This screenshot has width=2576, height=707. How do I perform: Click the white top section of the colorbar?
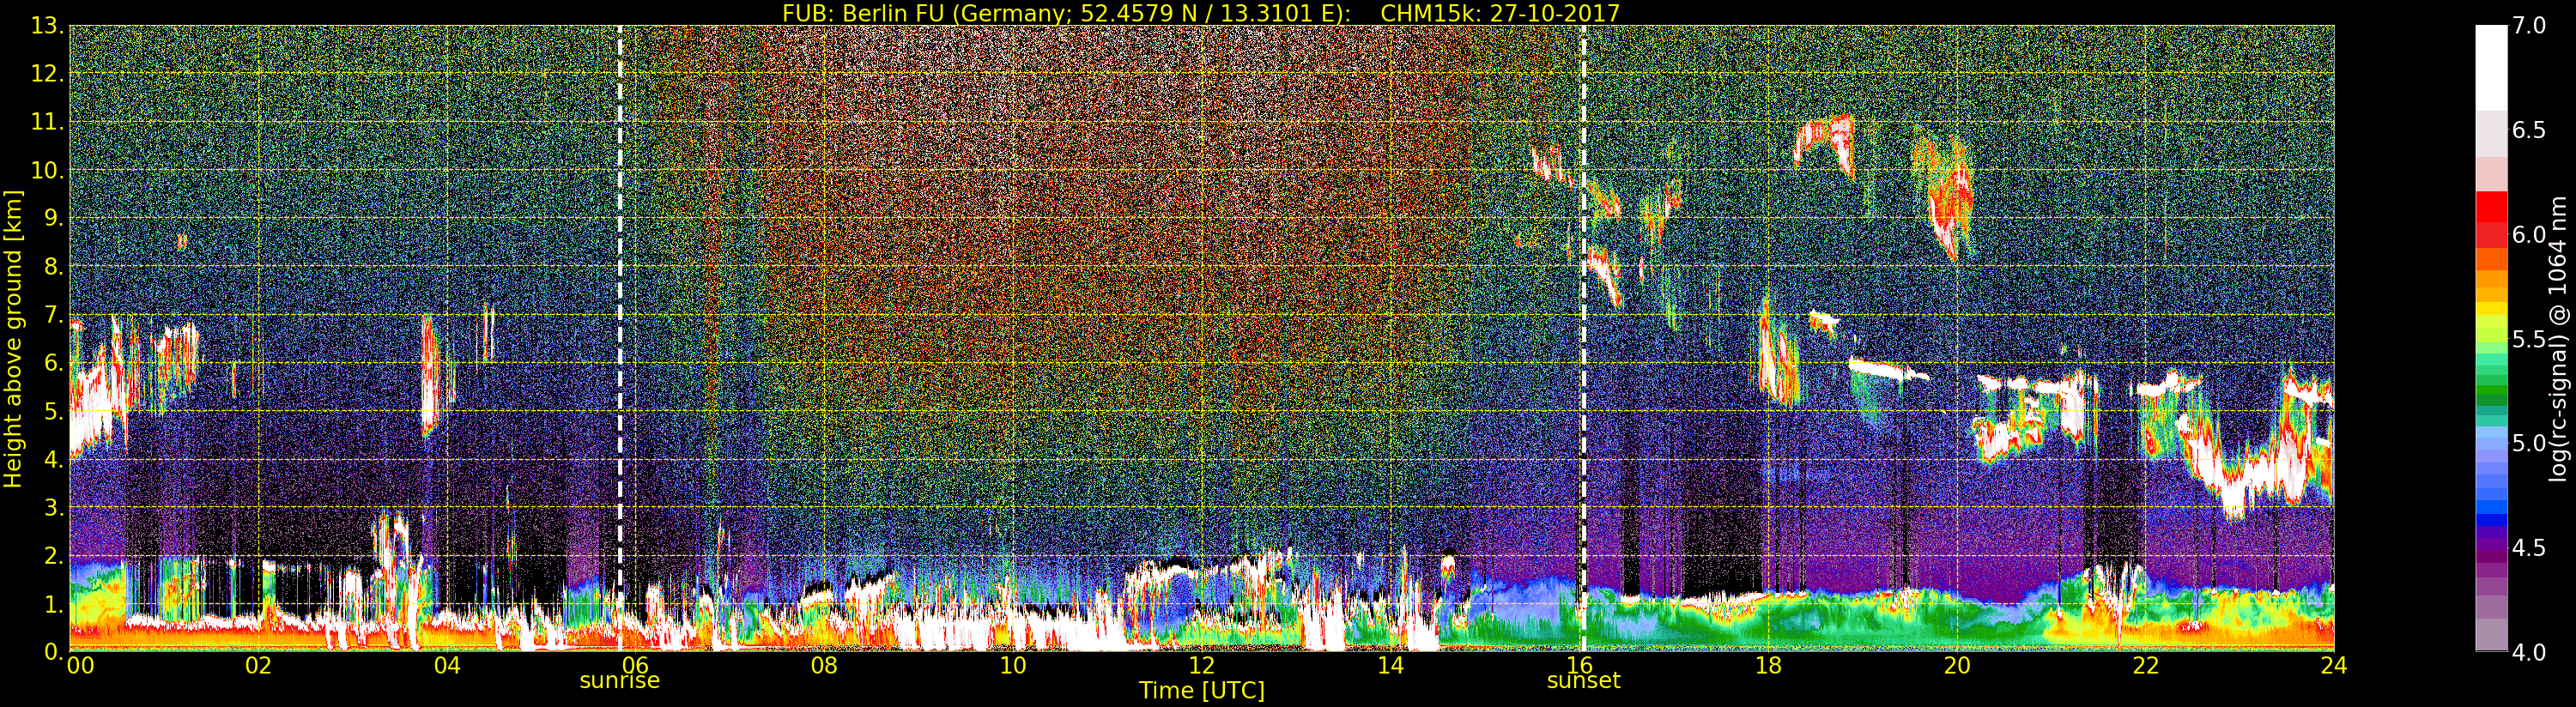click(x=2491, y=66)
